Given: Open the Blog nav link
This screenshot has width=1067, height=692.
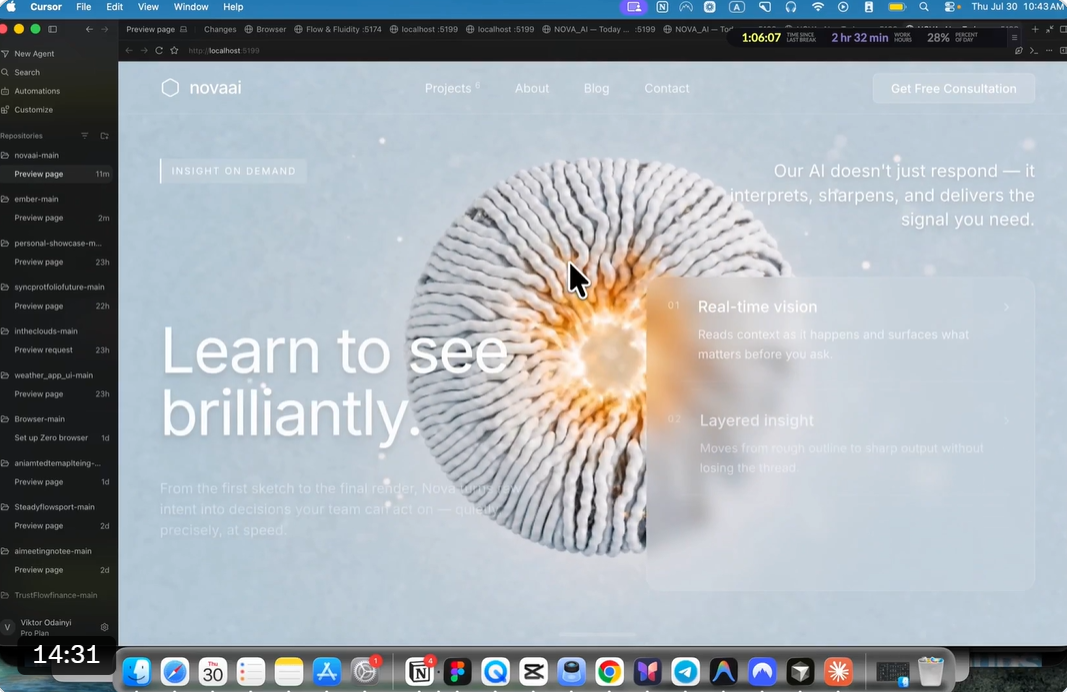Looking at the screenshot, I should click(x=596, y=88).
